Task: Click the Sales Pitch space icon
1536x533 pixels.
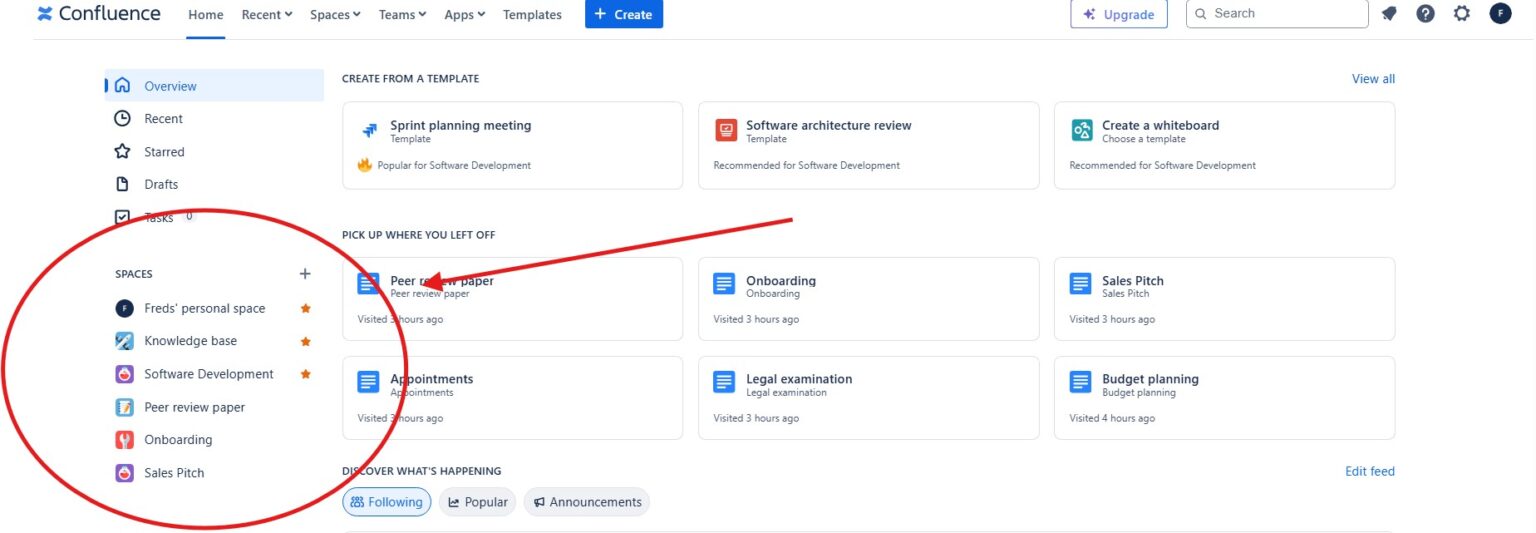Action: coord(124,473)
